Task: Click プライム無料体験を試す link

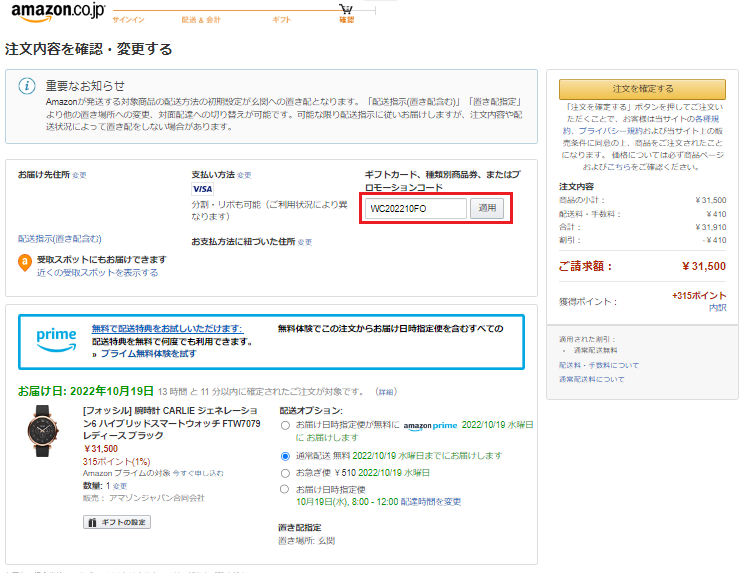Action: pos(148,353)
